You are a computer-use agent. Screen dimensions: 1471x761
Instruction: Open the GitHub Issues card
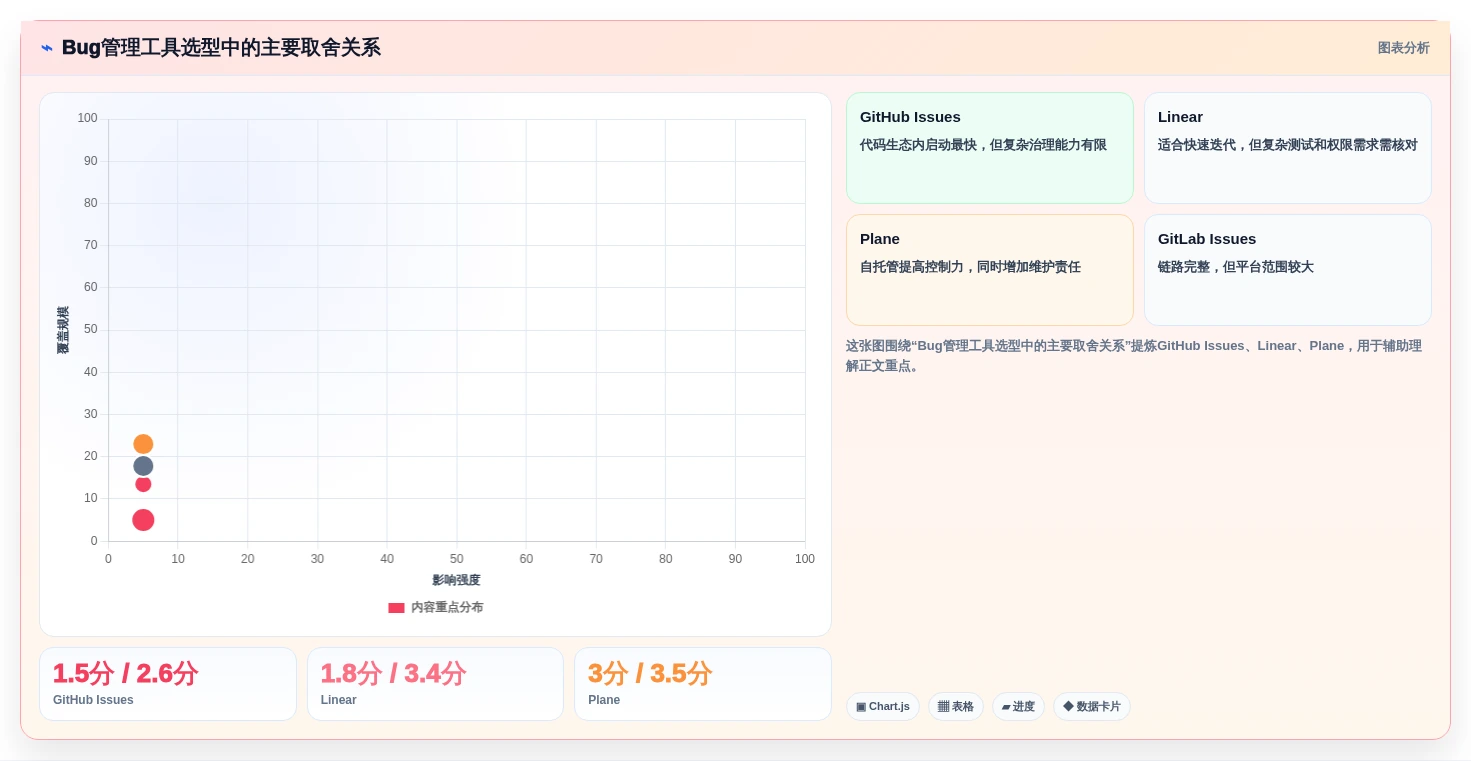[x=989, y=148]
